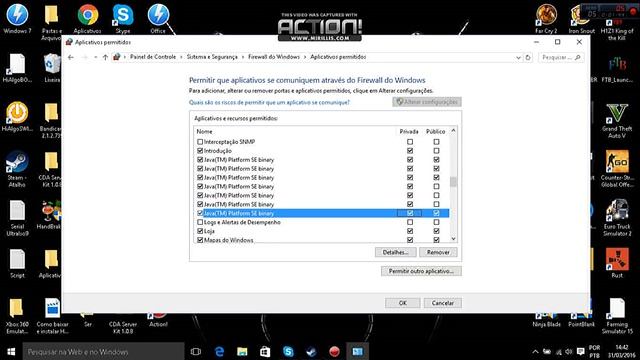
Task: Toggle Público checkbox for Logs e Alertas de Desempenho
Action: (x=436, y=222)
